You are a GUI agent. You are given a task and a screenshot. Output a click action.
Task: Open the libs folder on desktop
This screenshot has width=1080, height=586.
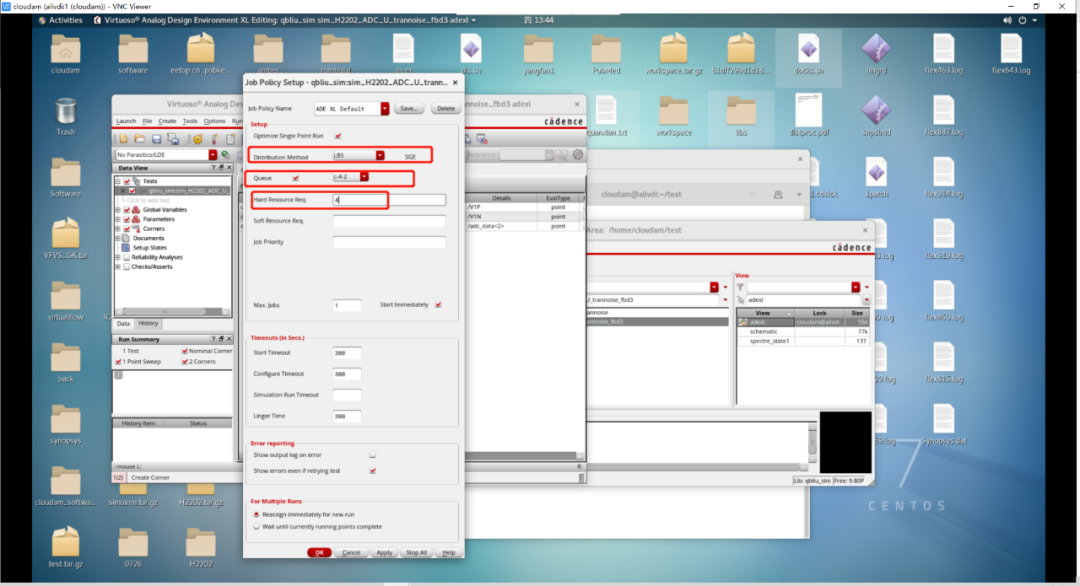point(741,112)
